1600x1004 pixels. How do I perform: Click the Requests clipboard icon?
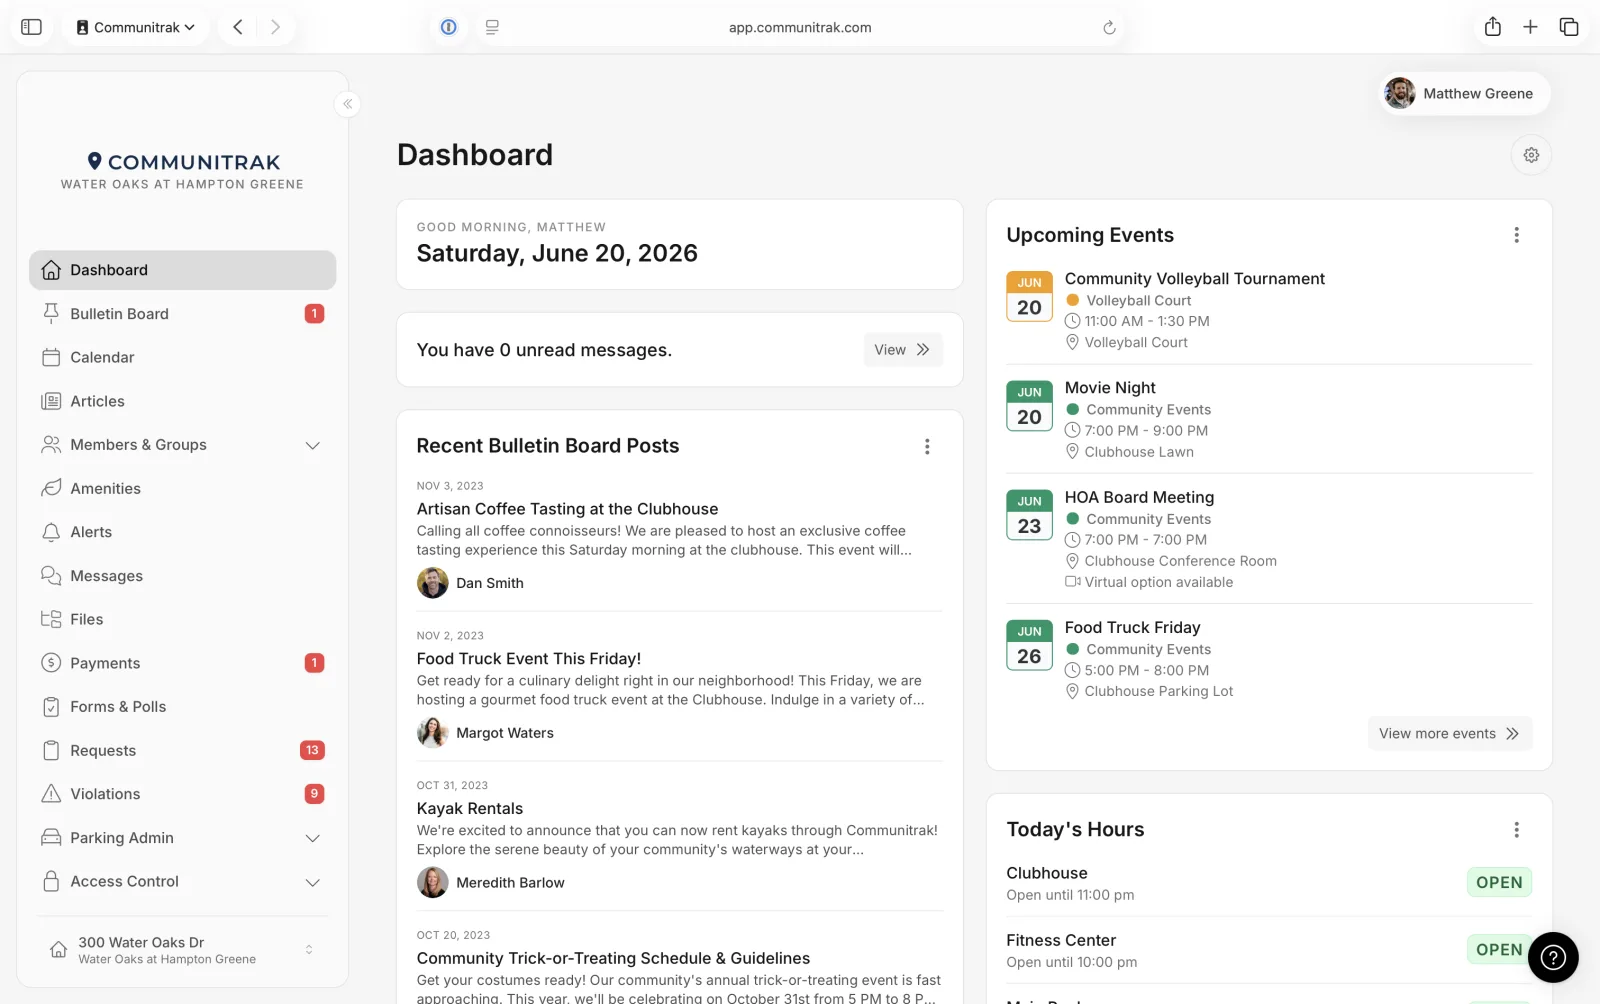click(51, 750)
